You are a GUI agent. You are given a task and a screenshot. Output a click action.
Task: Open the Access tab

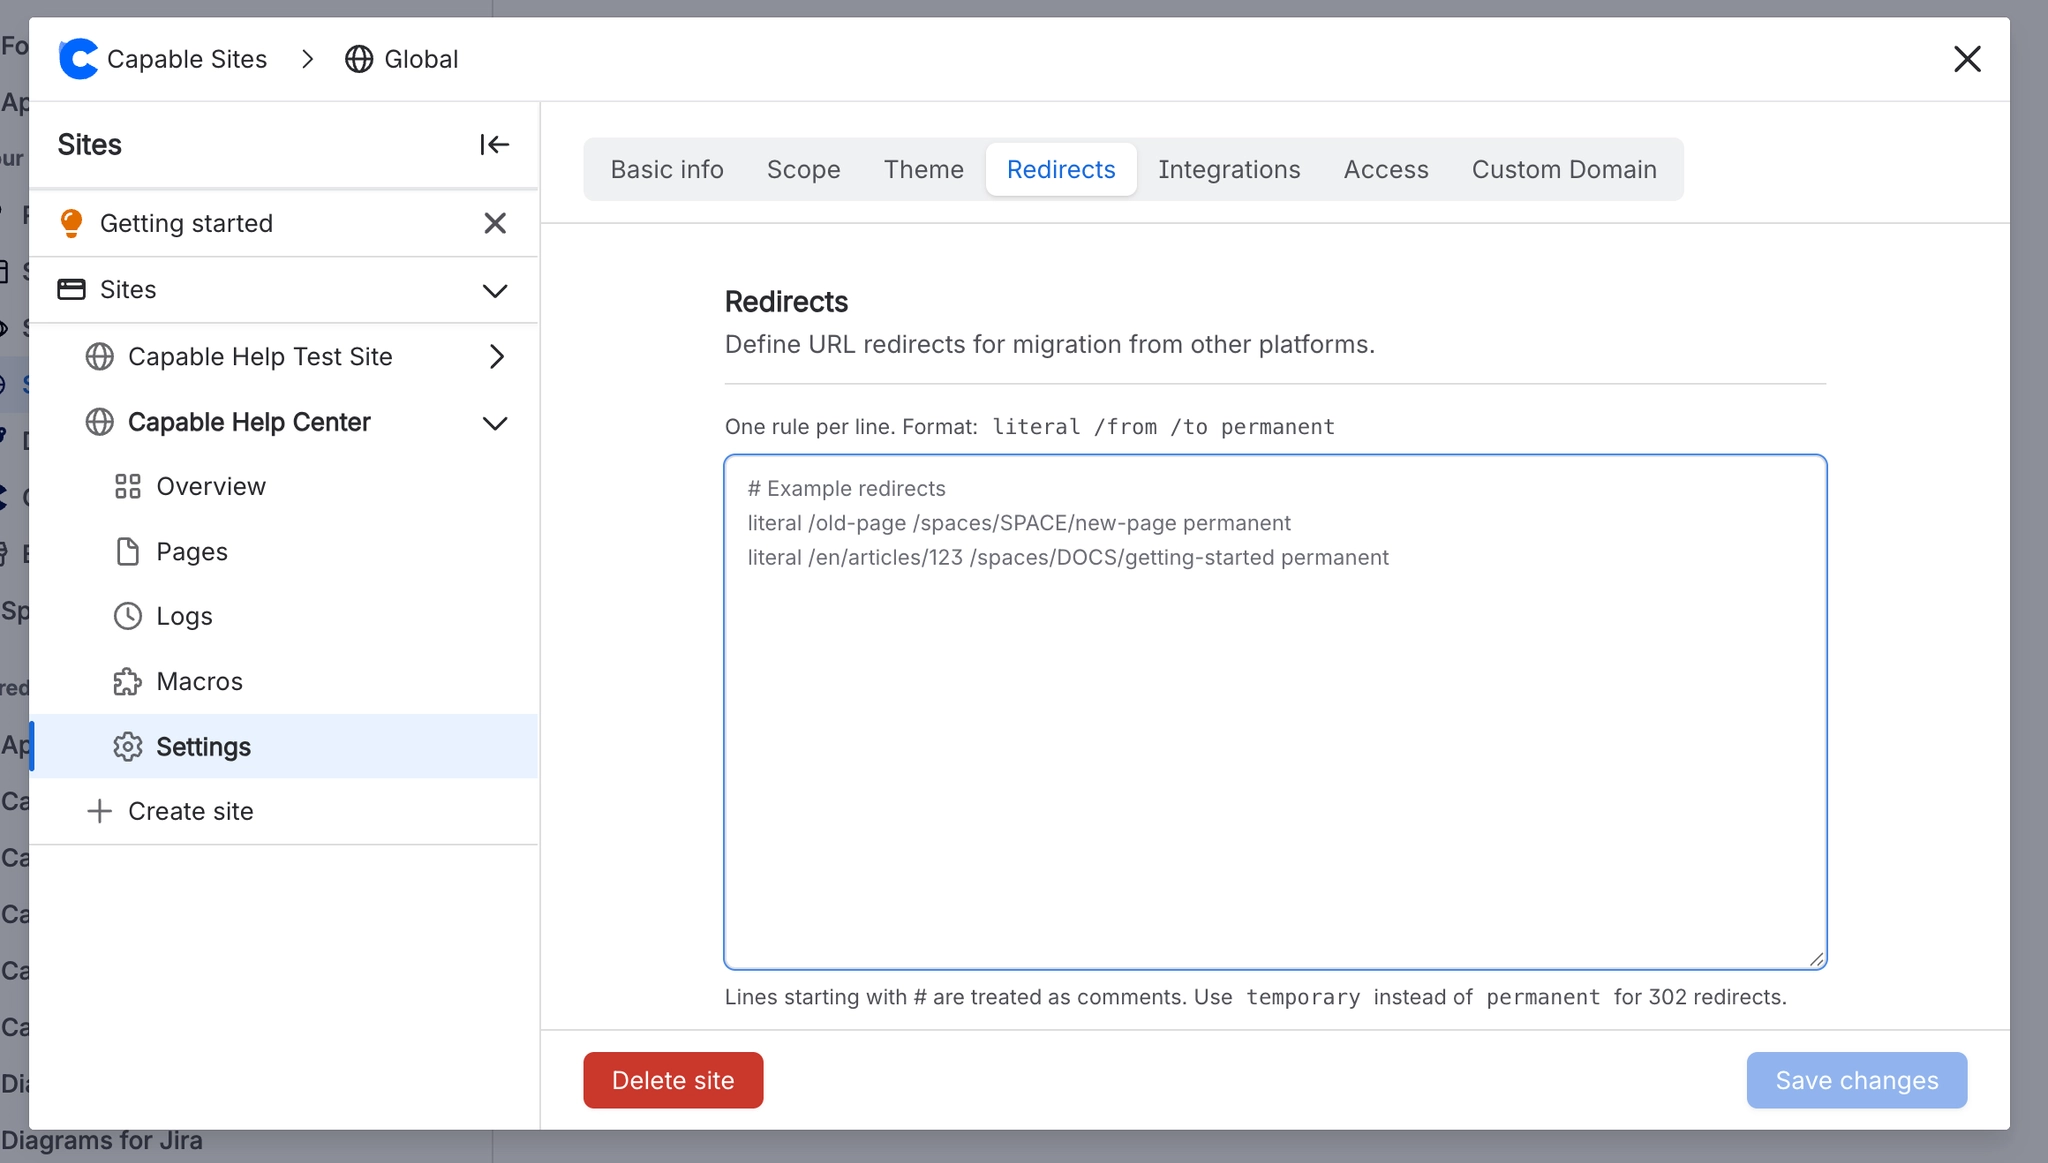(1386, 169)
